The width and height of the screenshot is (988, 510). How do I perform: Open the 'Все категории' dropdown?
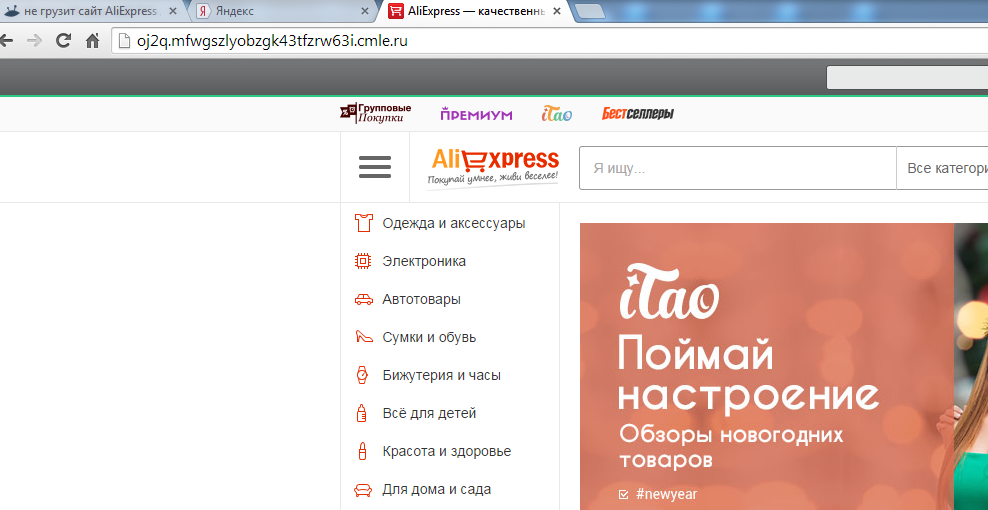click(943, 168)
